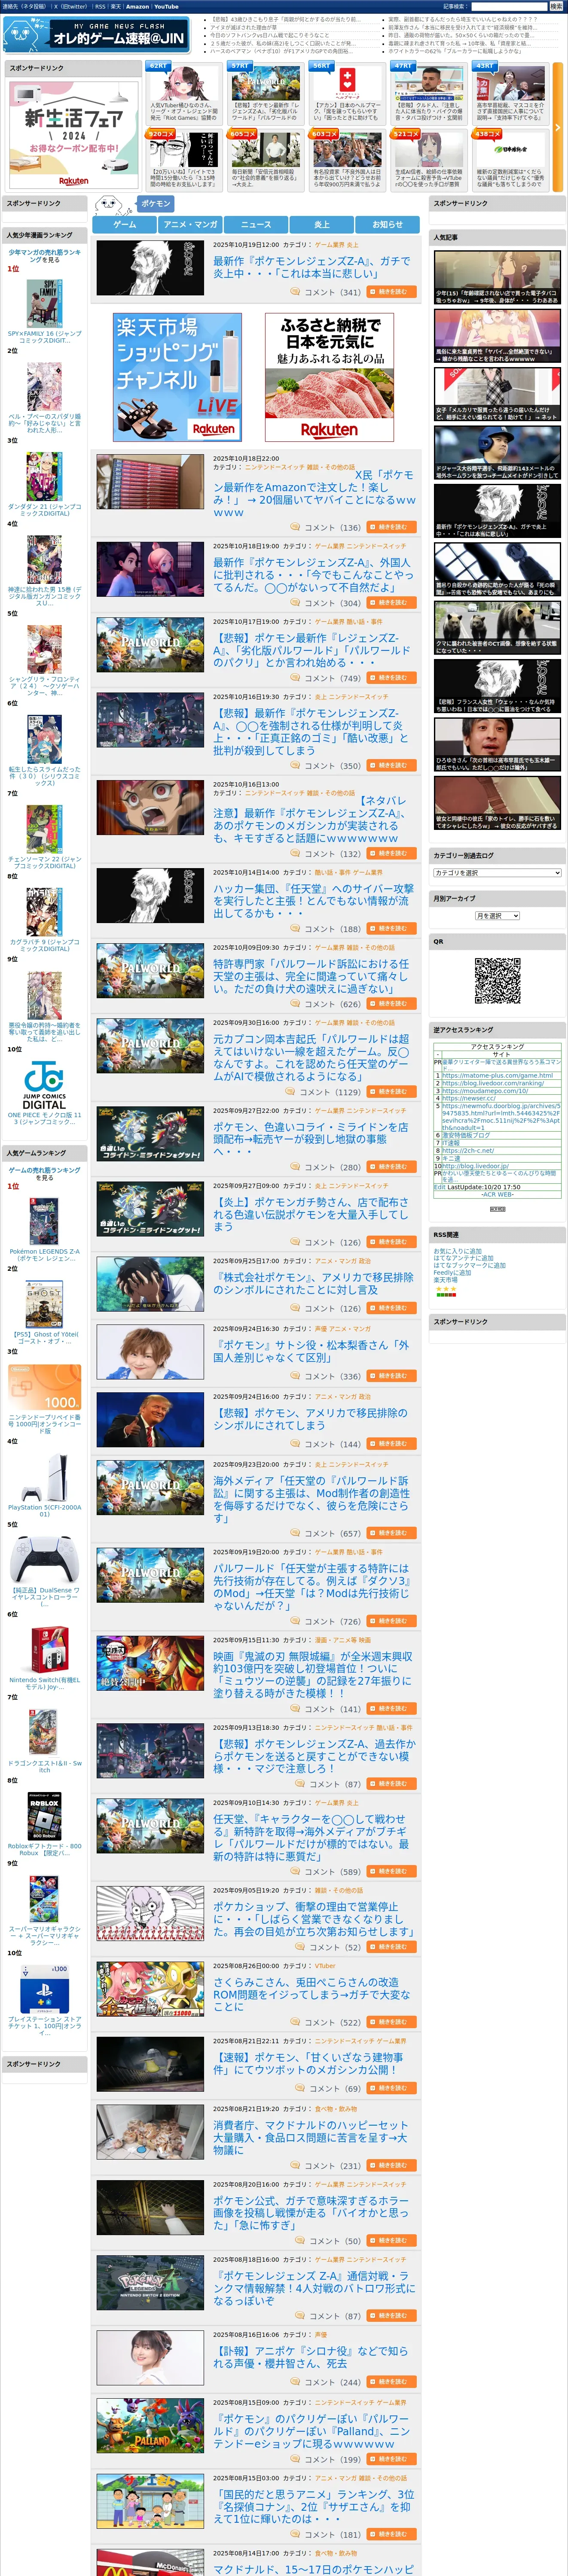Select the three-star rating icon under RSS関連
Image resolution: width=568 pixels, height=2576 pixels.
446,1289
